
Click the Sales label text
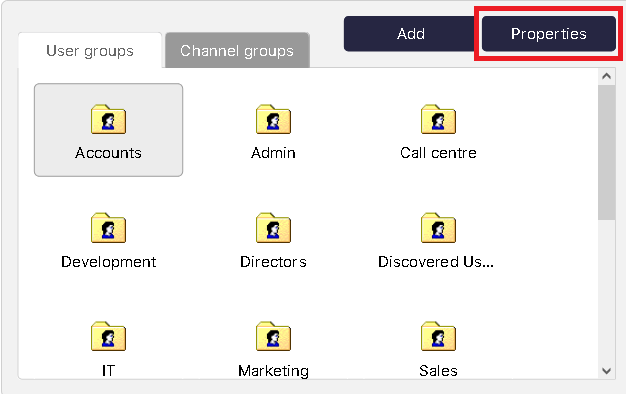pyautogui.click(x=438, y=371)
